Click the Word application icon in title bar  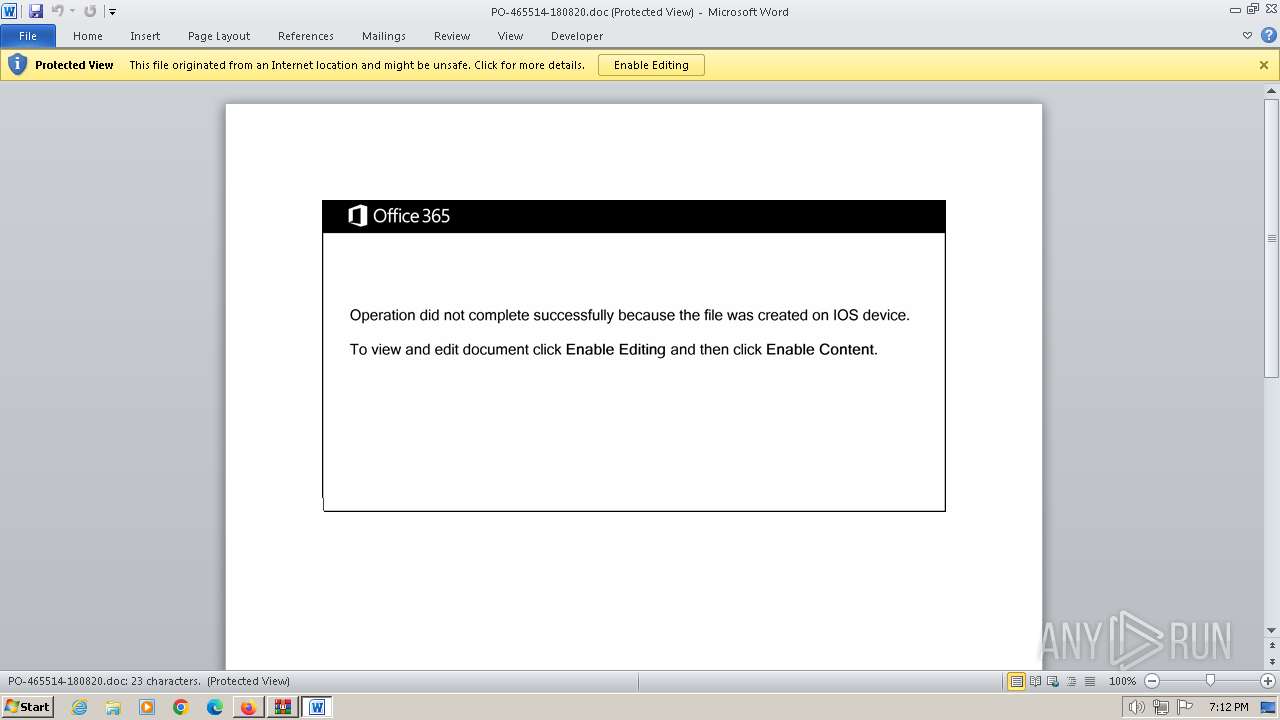tap(10, 11)
